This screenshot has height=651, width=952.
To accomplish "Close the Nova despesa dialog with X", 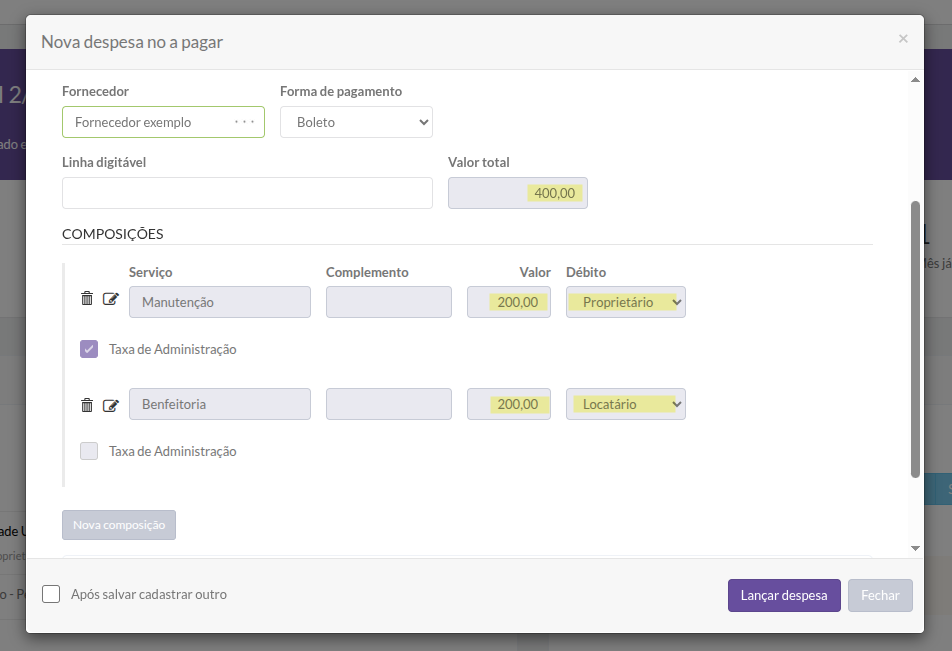I will [x=903, y=39].
